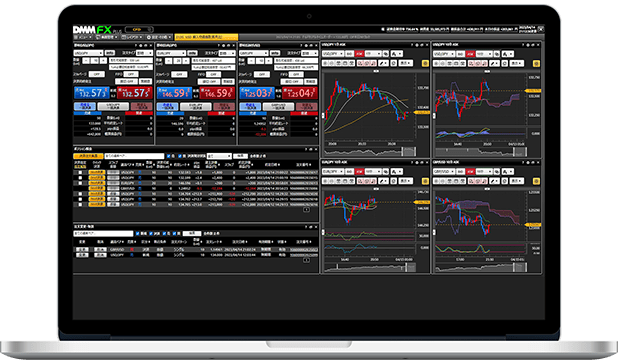Click the circular reset icon in EUR/JPY chart toolbar
The width and height of the screenshot is (620, 360).
point(394,181)
